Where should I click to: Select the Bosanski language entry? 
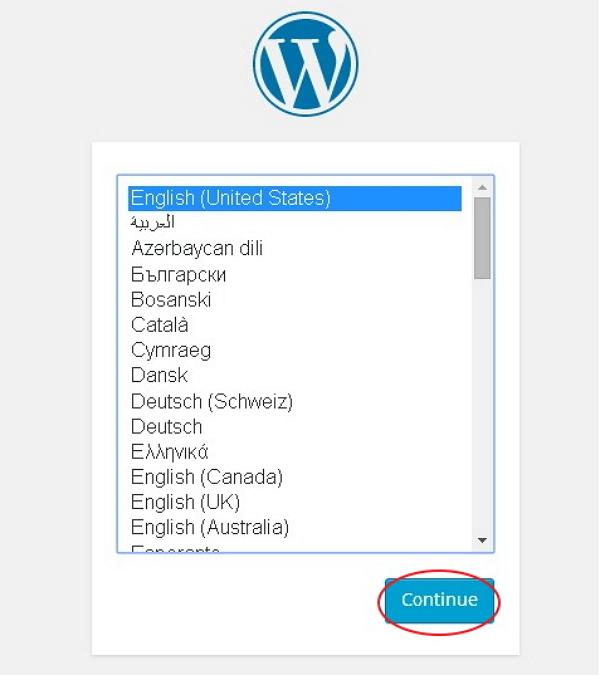click(x=171, y=299)
